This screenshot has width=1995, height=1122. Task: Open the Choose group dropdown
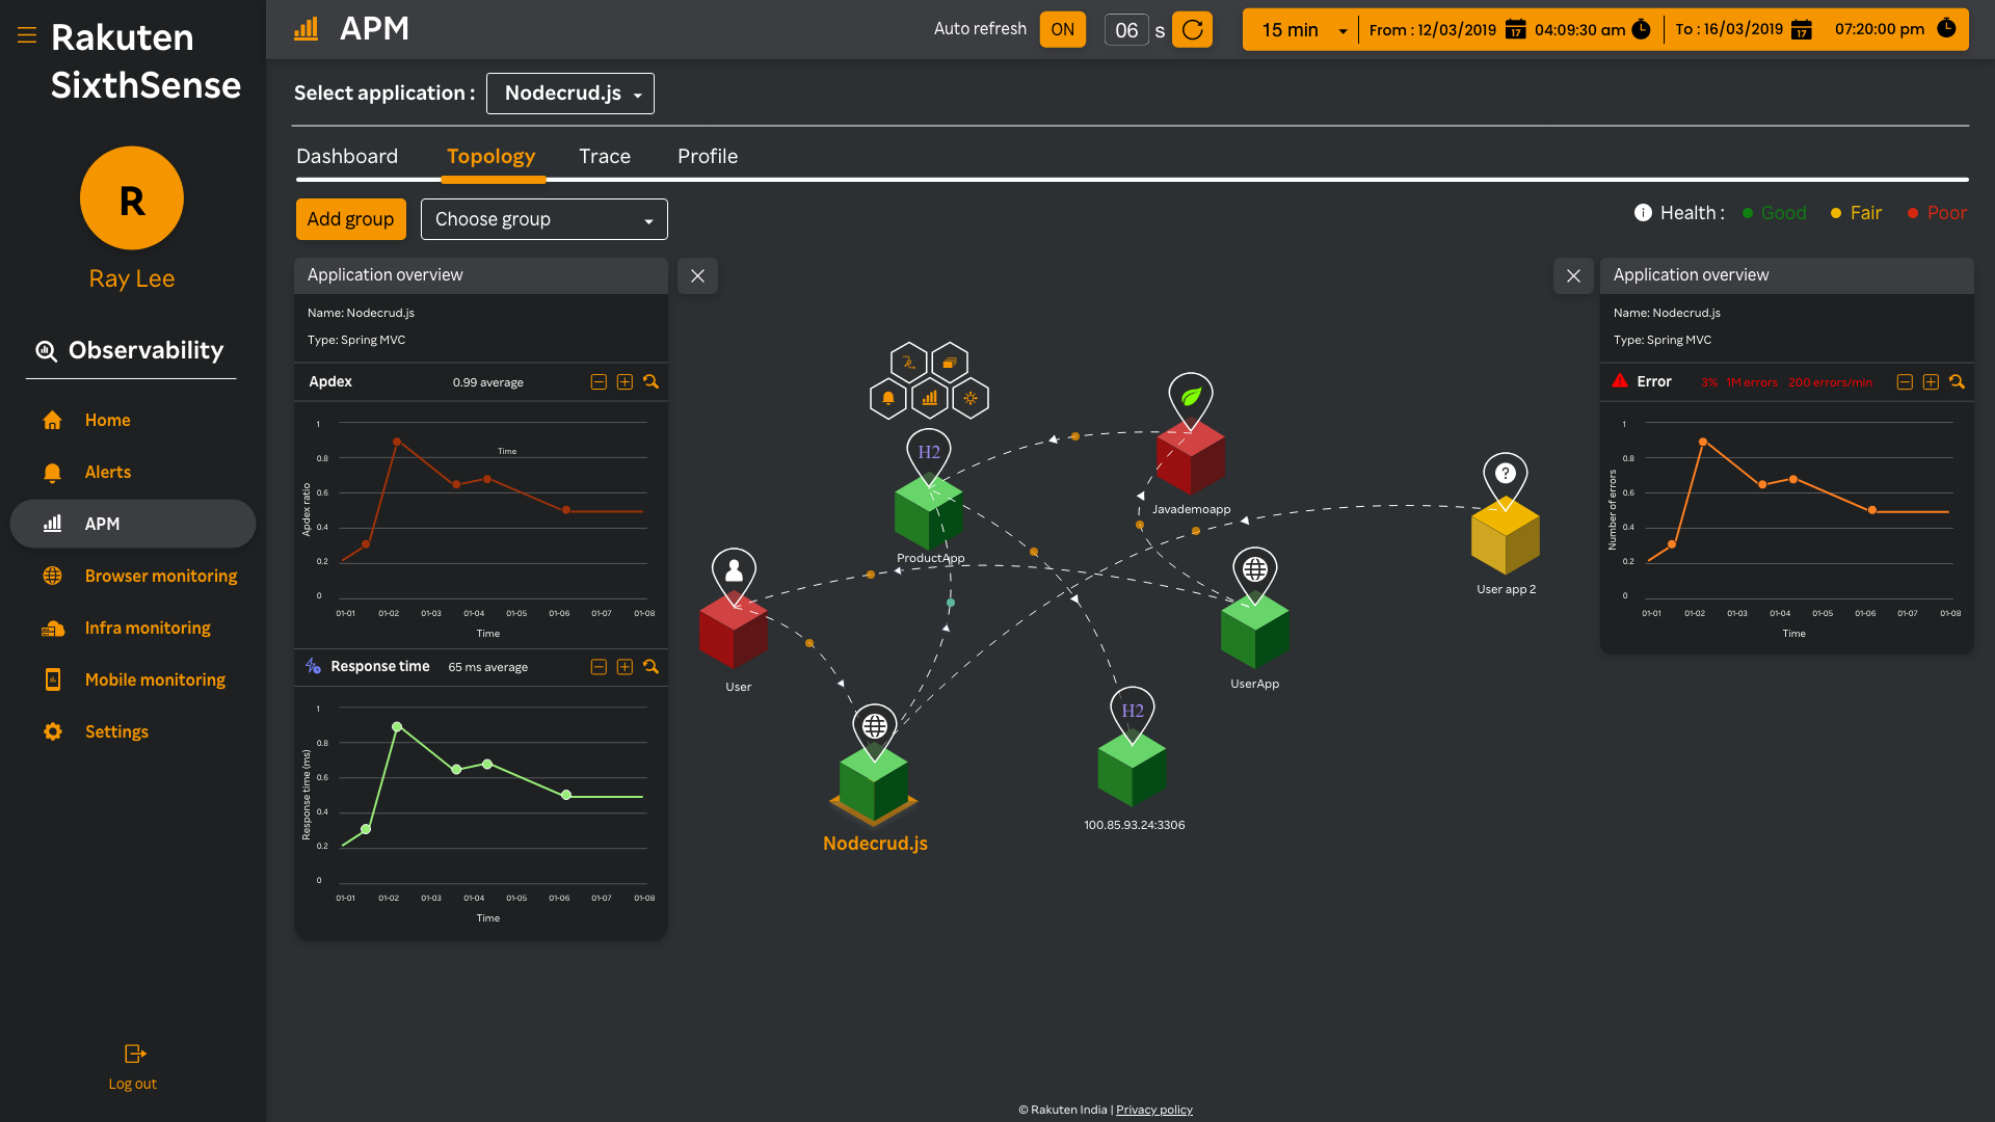(544, 218)
